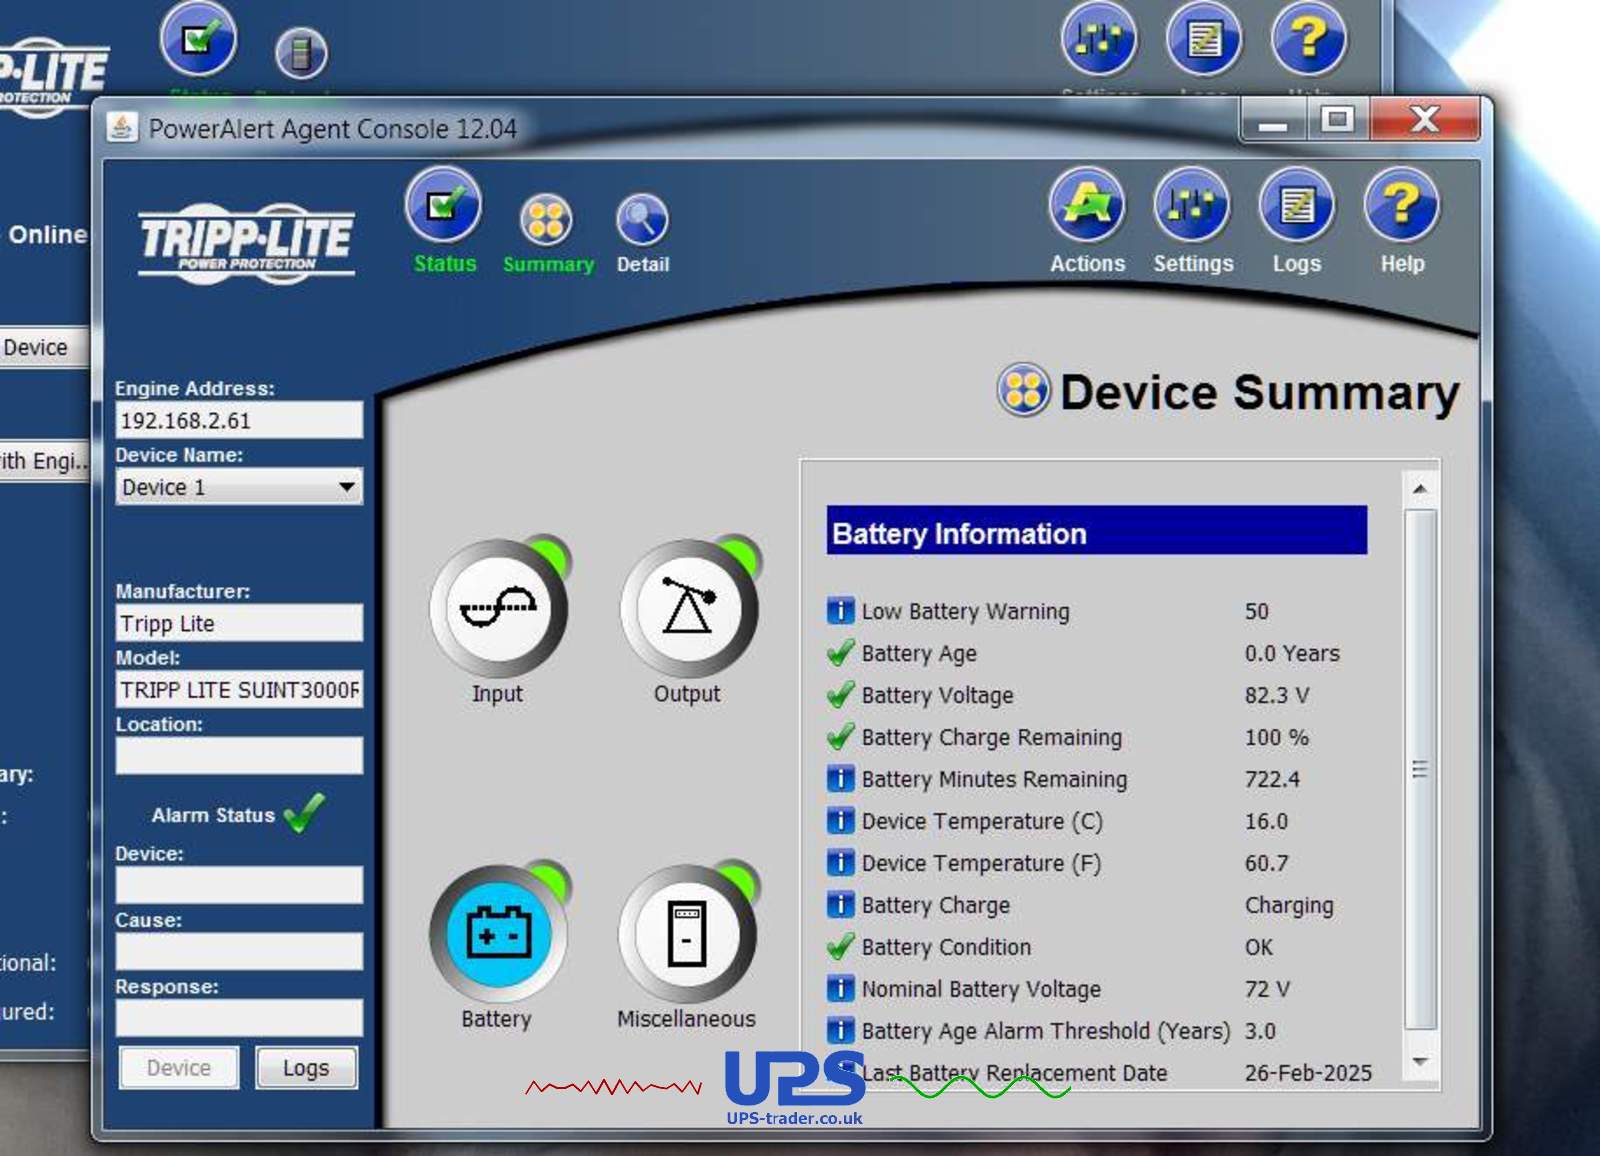This screenshot has width=1600, height=1156.
Task: Select the Input category icon
Action: click(499, 607)
